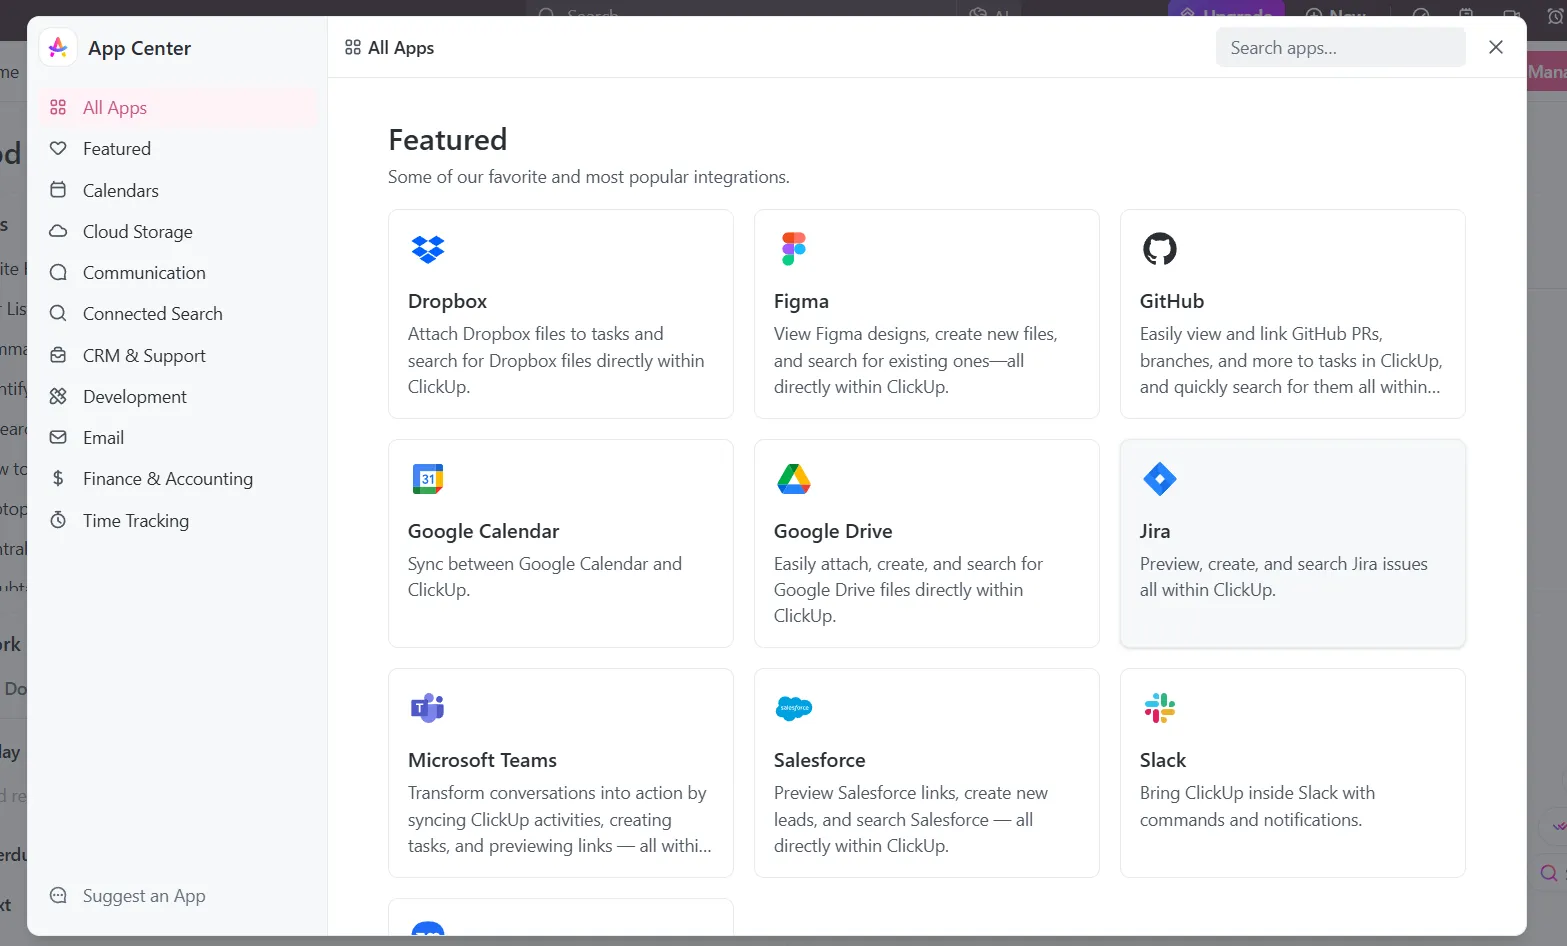Click the Google Drive logo icon
Viewport: 1567px width, 946px height.
click(794, 479)
